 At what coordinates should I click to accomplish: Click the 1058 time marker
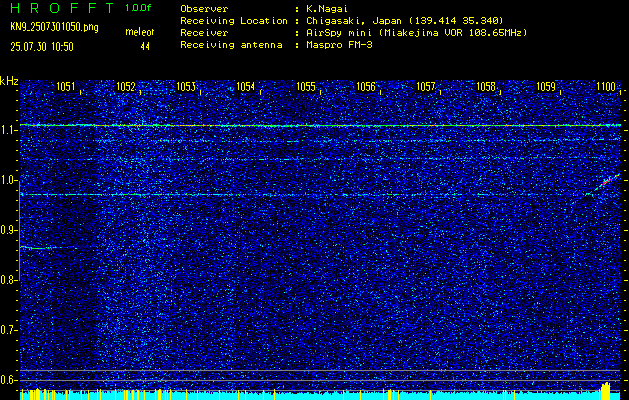486,86
